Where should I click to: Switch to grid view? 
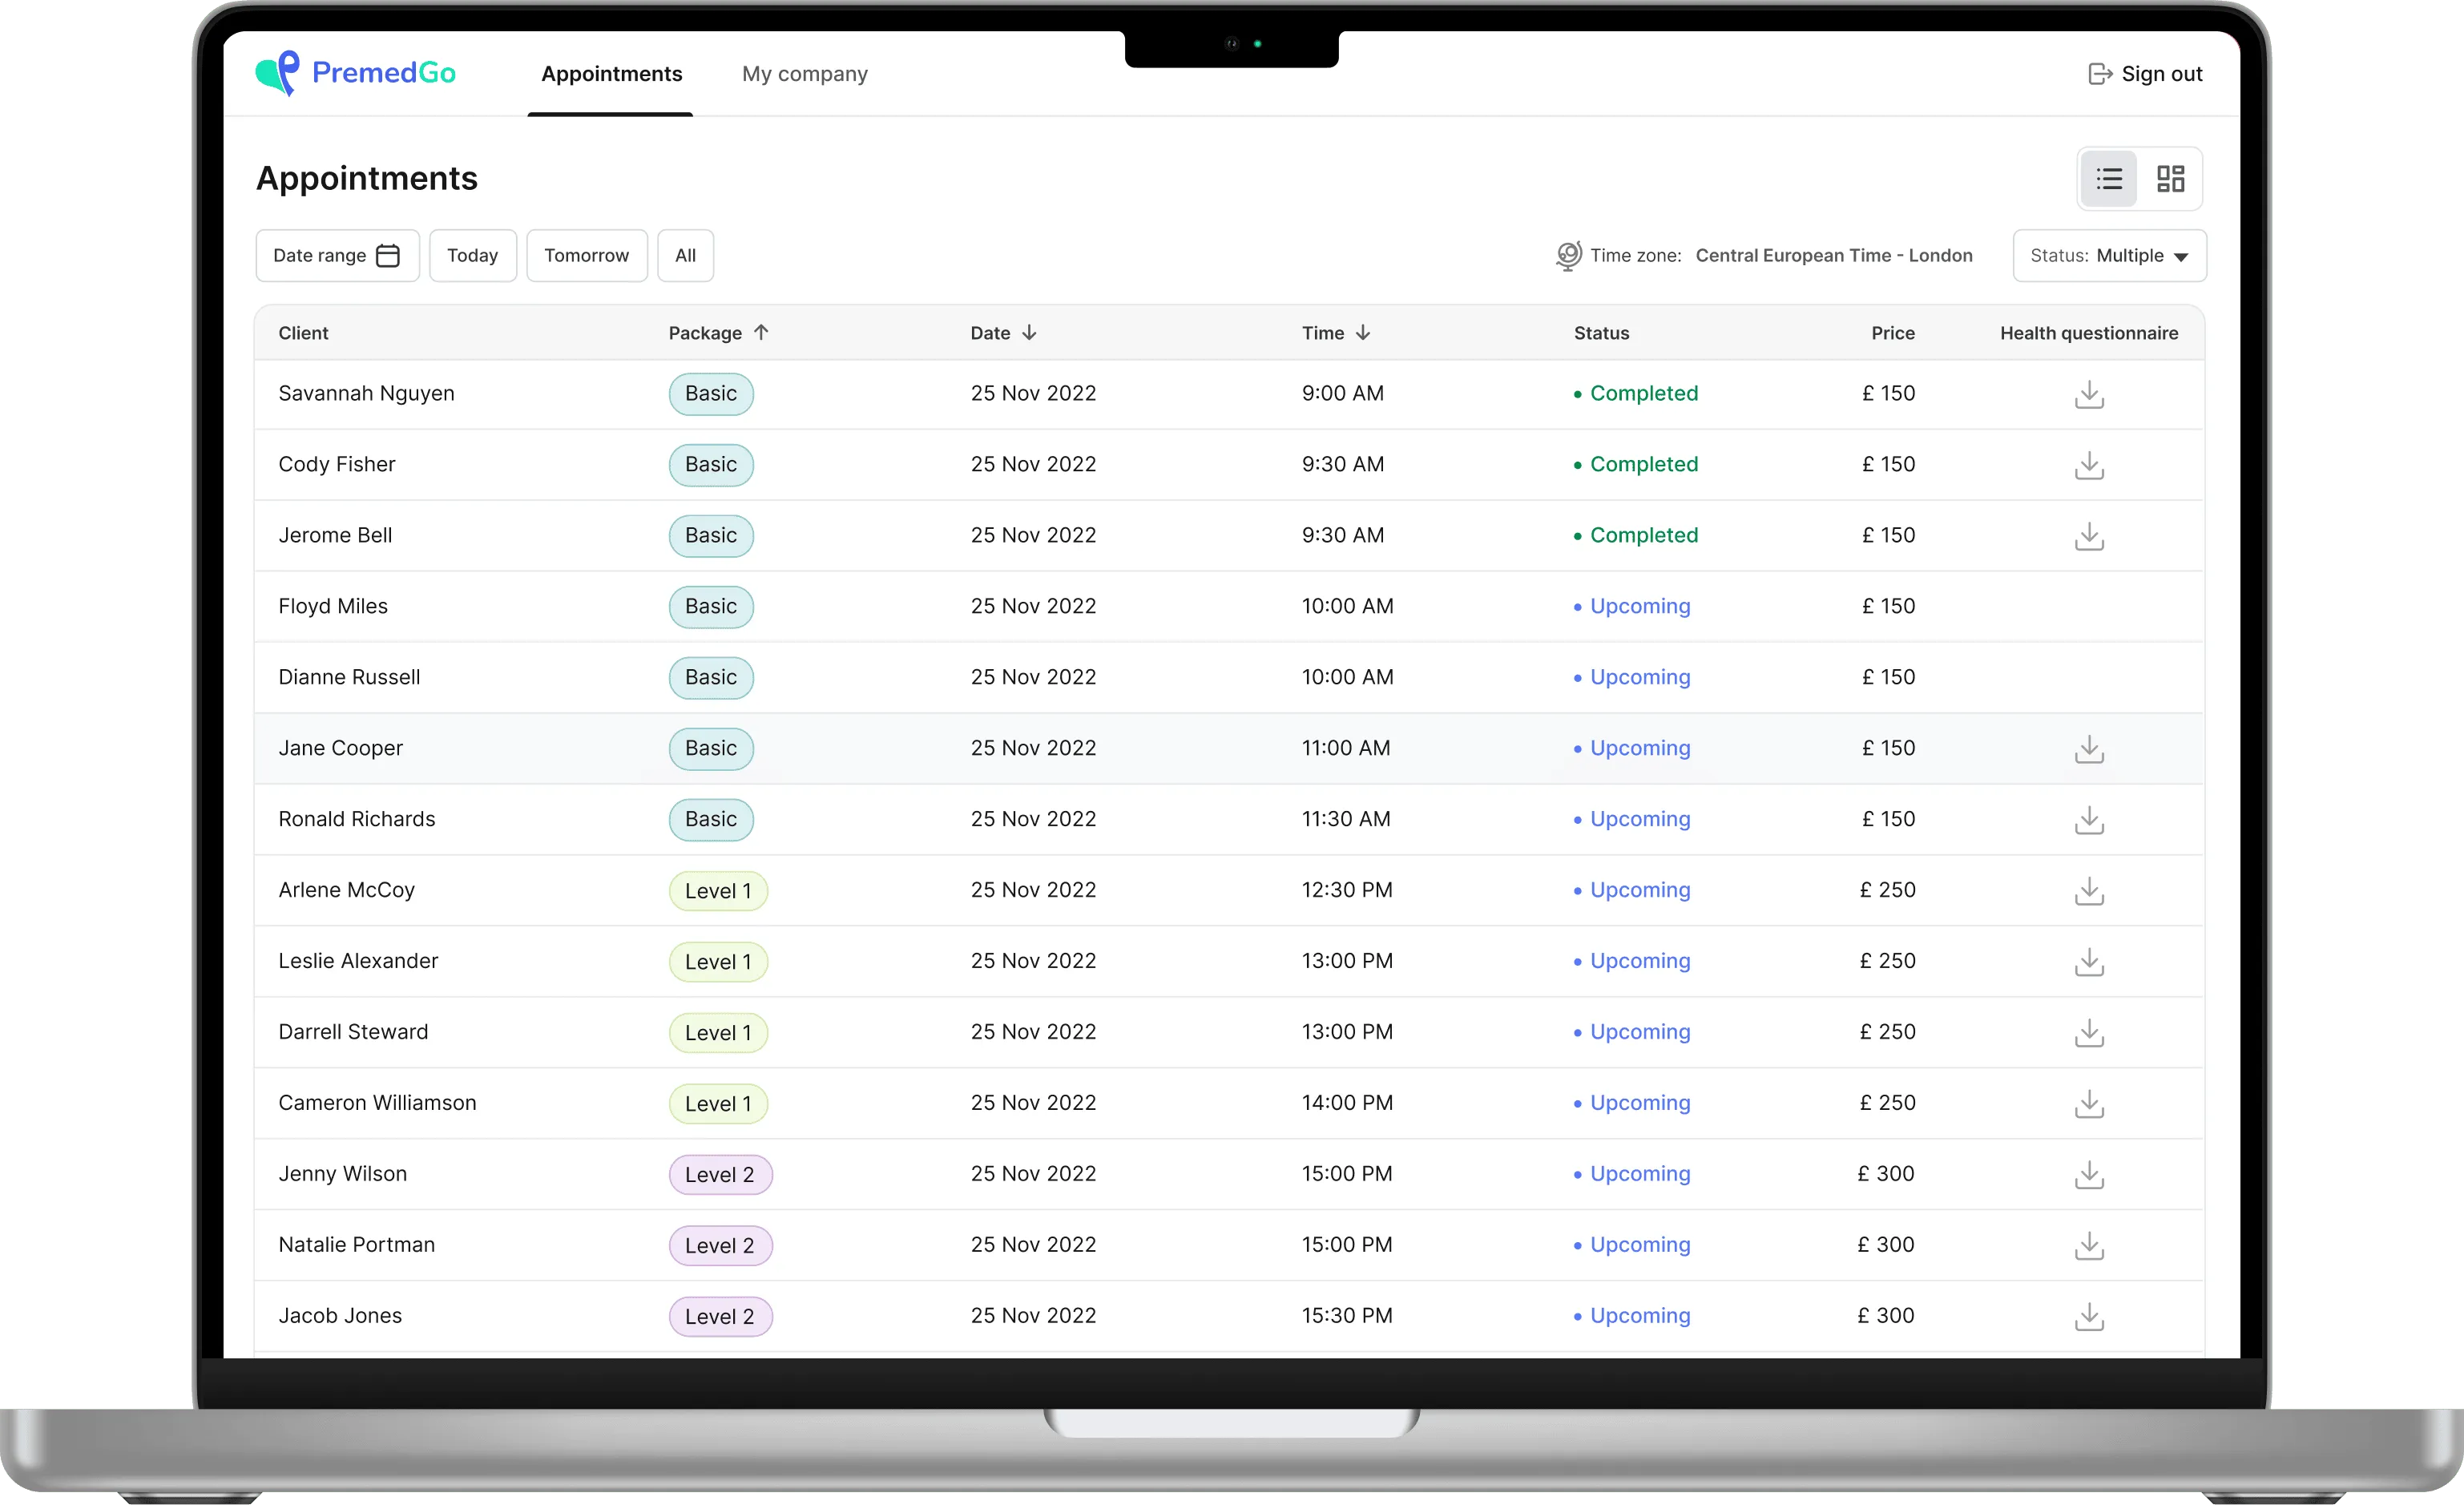click(2170, 179)
